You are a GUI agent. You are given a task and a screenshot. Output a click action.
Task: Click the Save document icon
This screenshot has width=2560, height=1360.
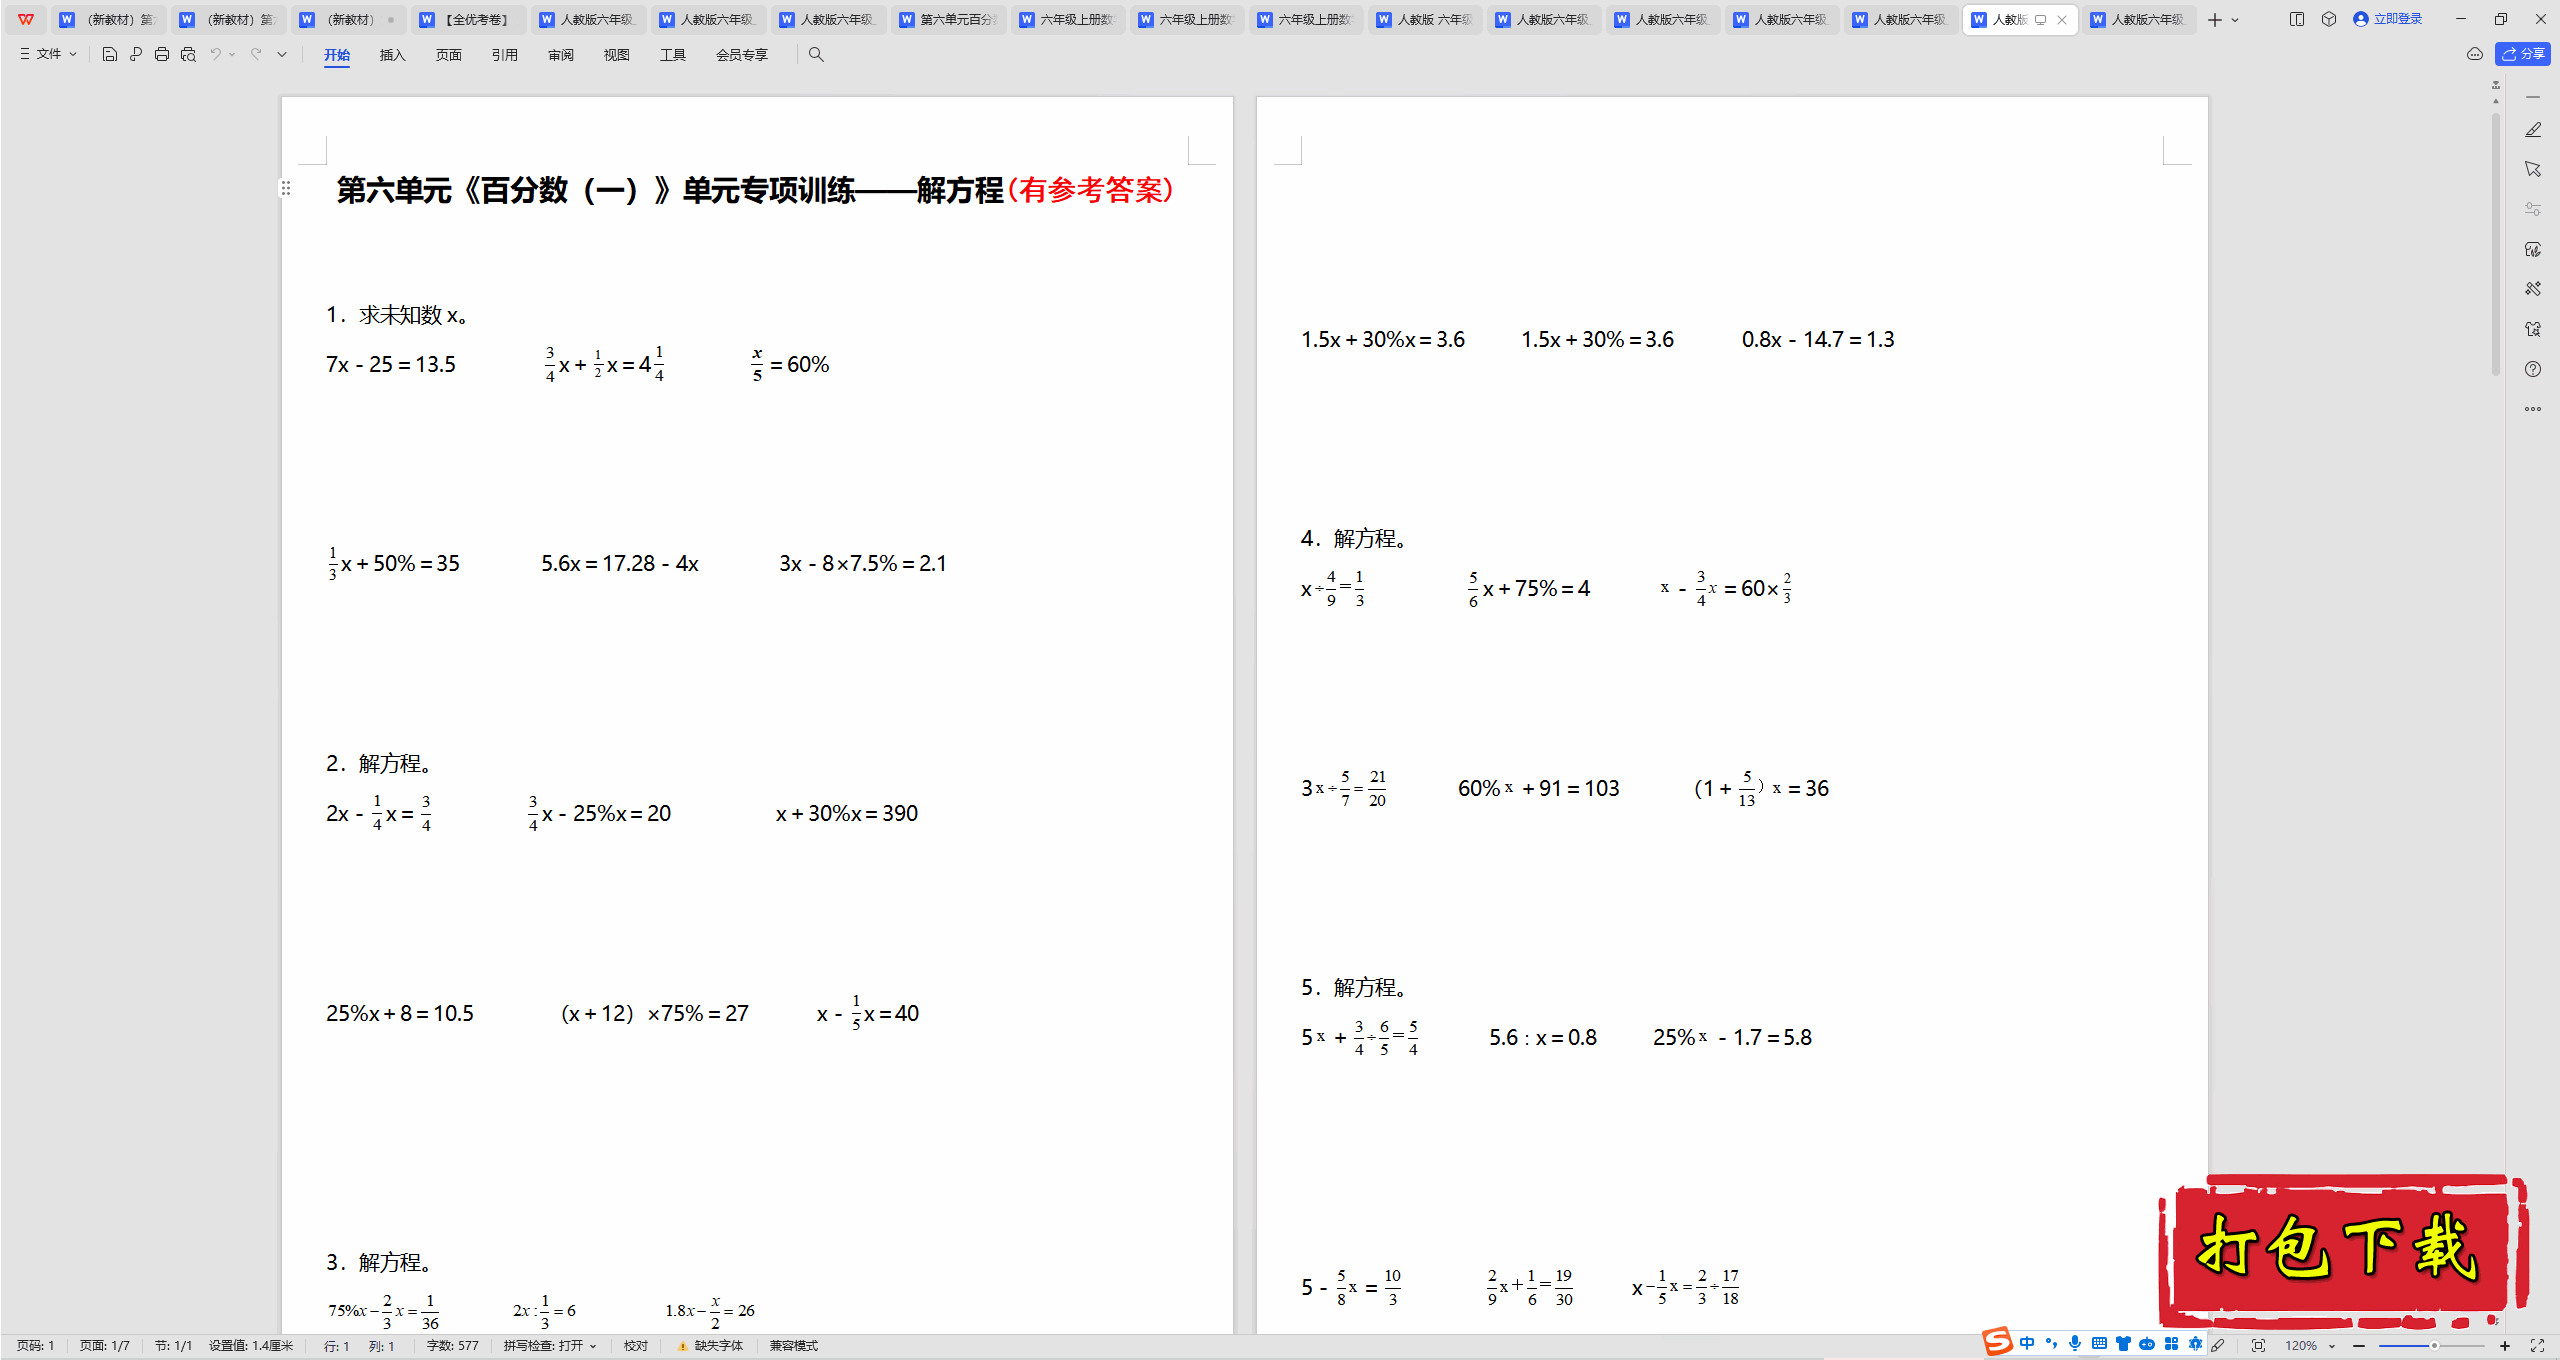pyautogui.click(x=110, y=55)
